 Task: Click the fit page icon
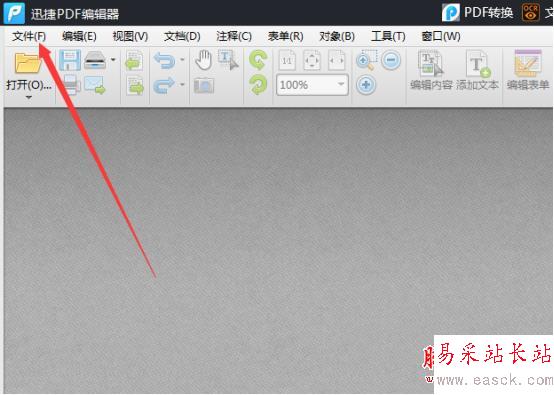(312, 60)
